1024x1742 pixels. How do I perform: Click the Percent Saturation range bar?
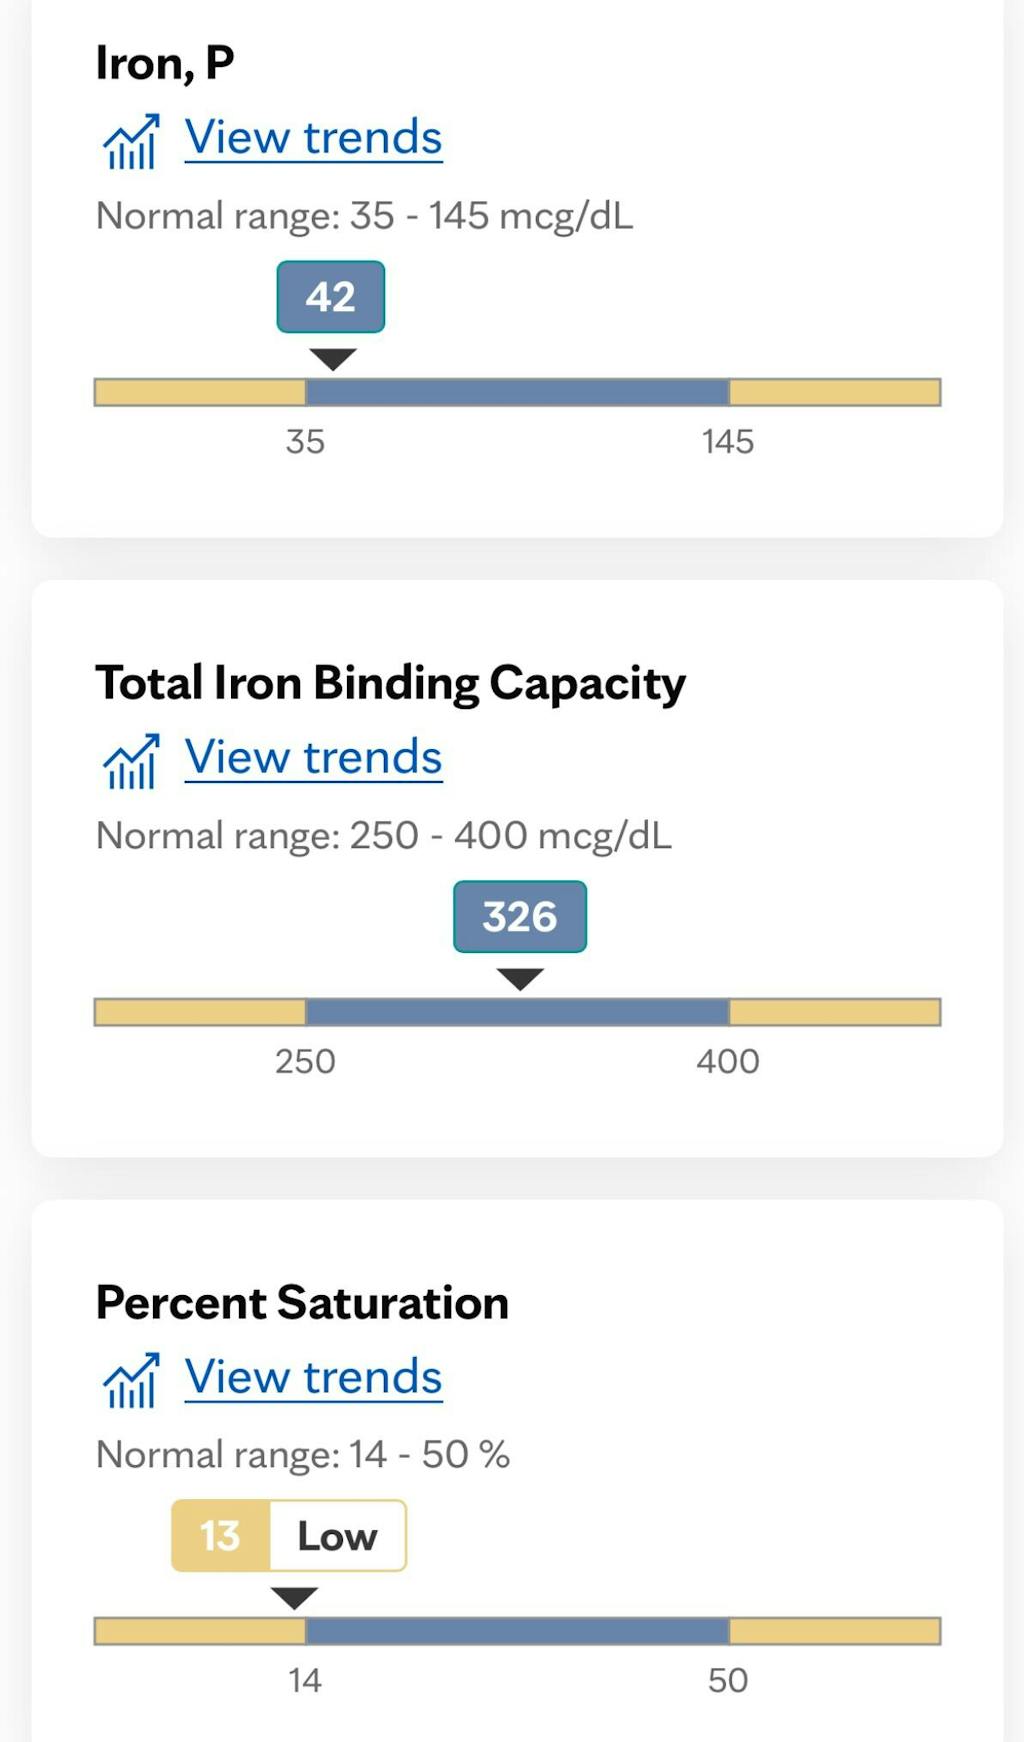[x=517, y=1631]
